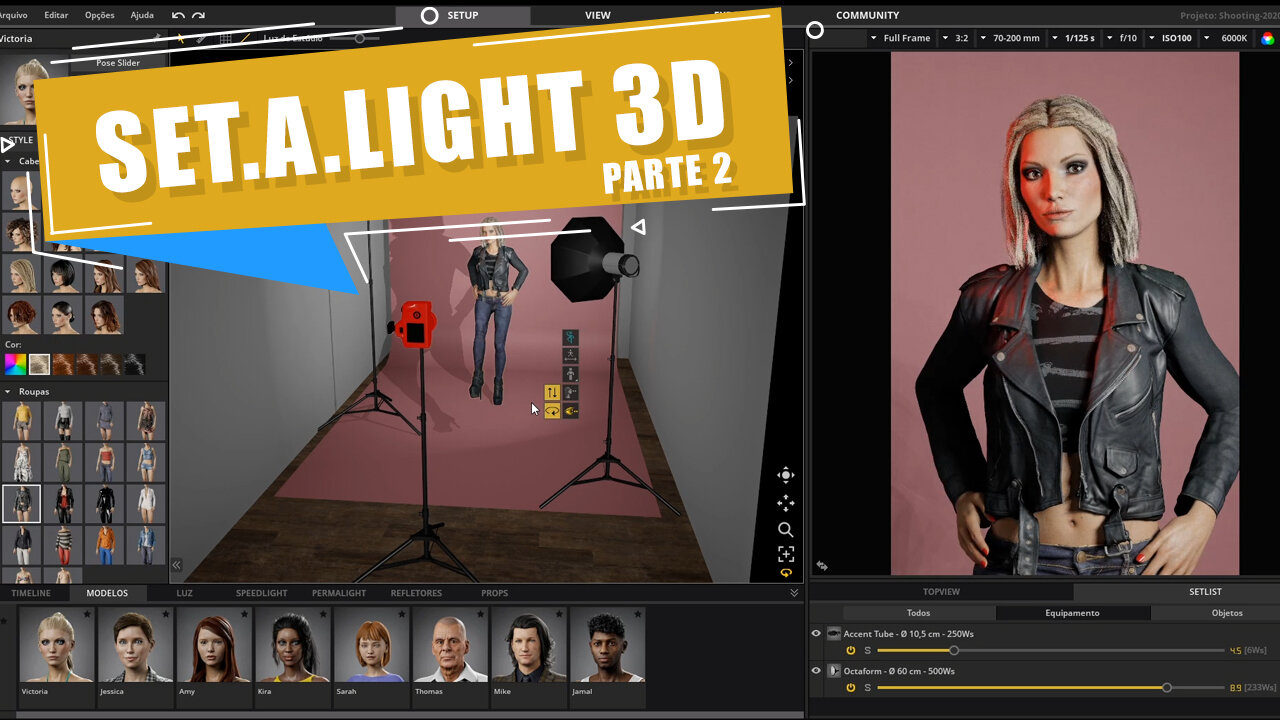
Task: Open the 1/125 s shutter dropdown
Action: (x=1072, y=38)
